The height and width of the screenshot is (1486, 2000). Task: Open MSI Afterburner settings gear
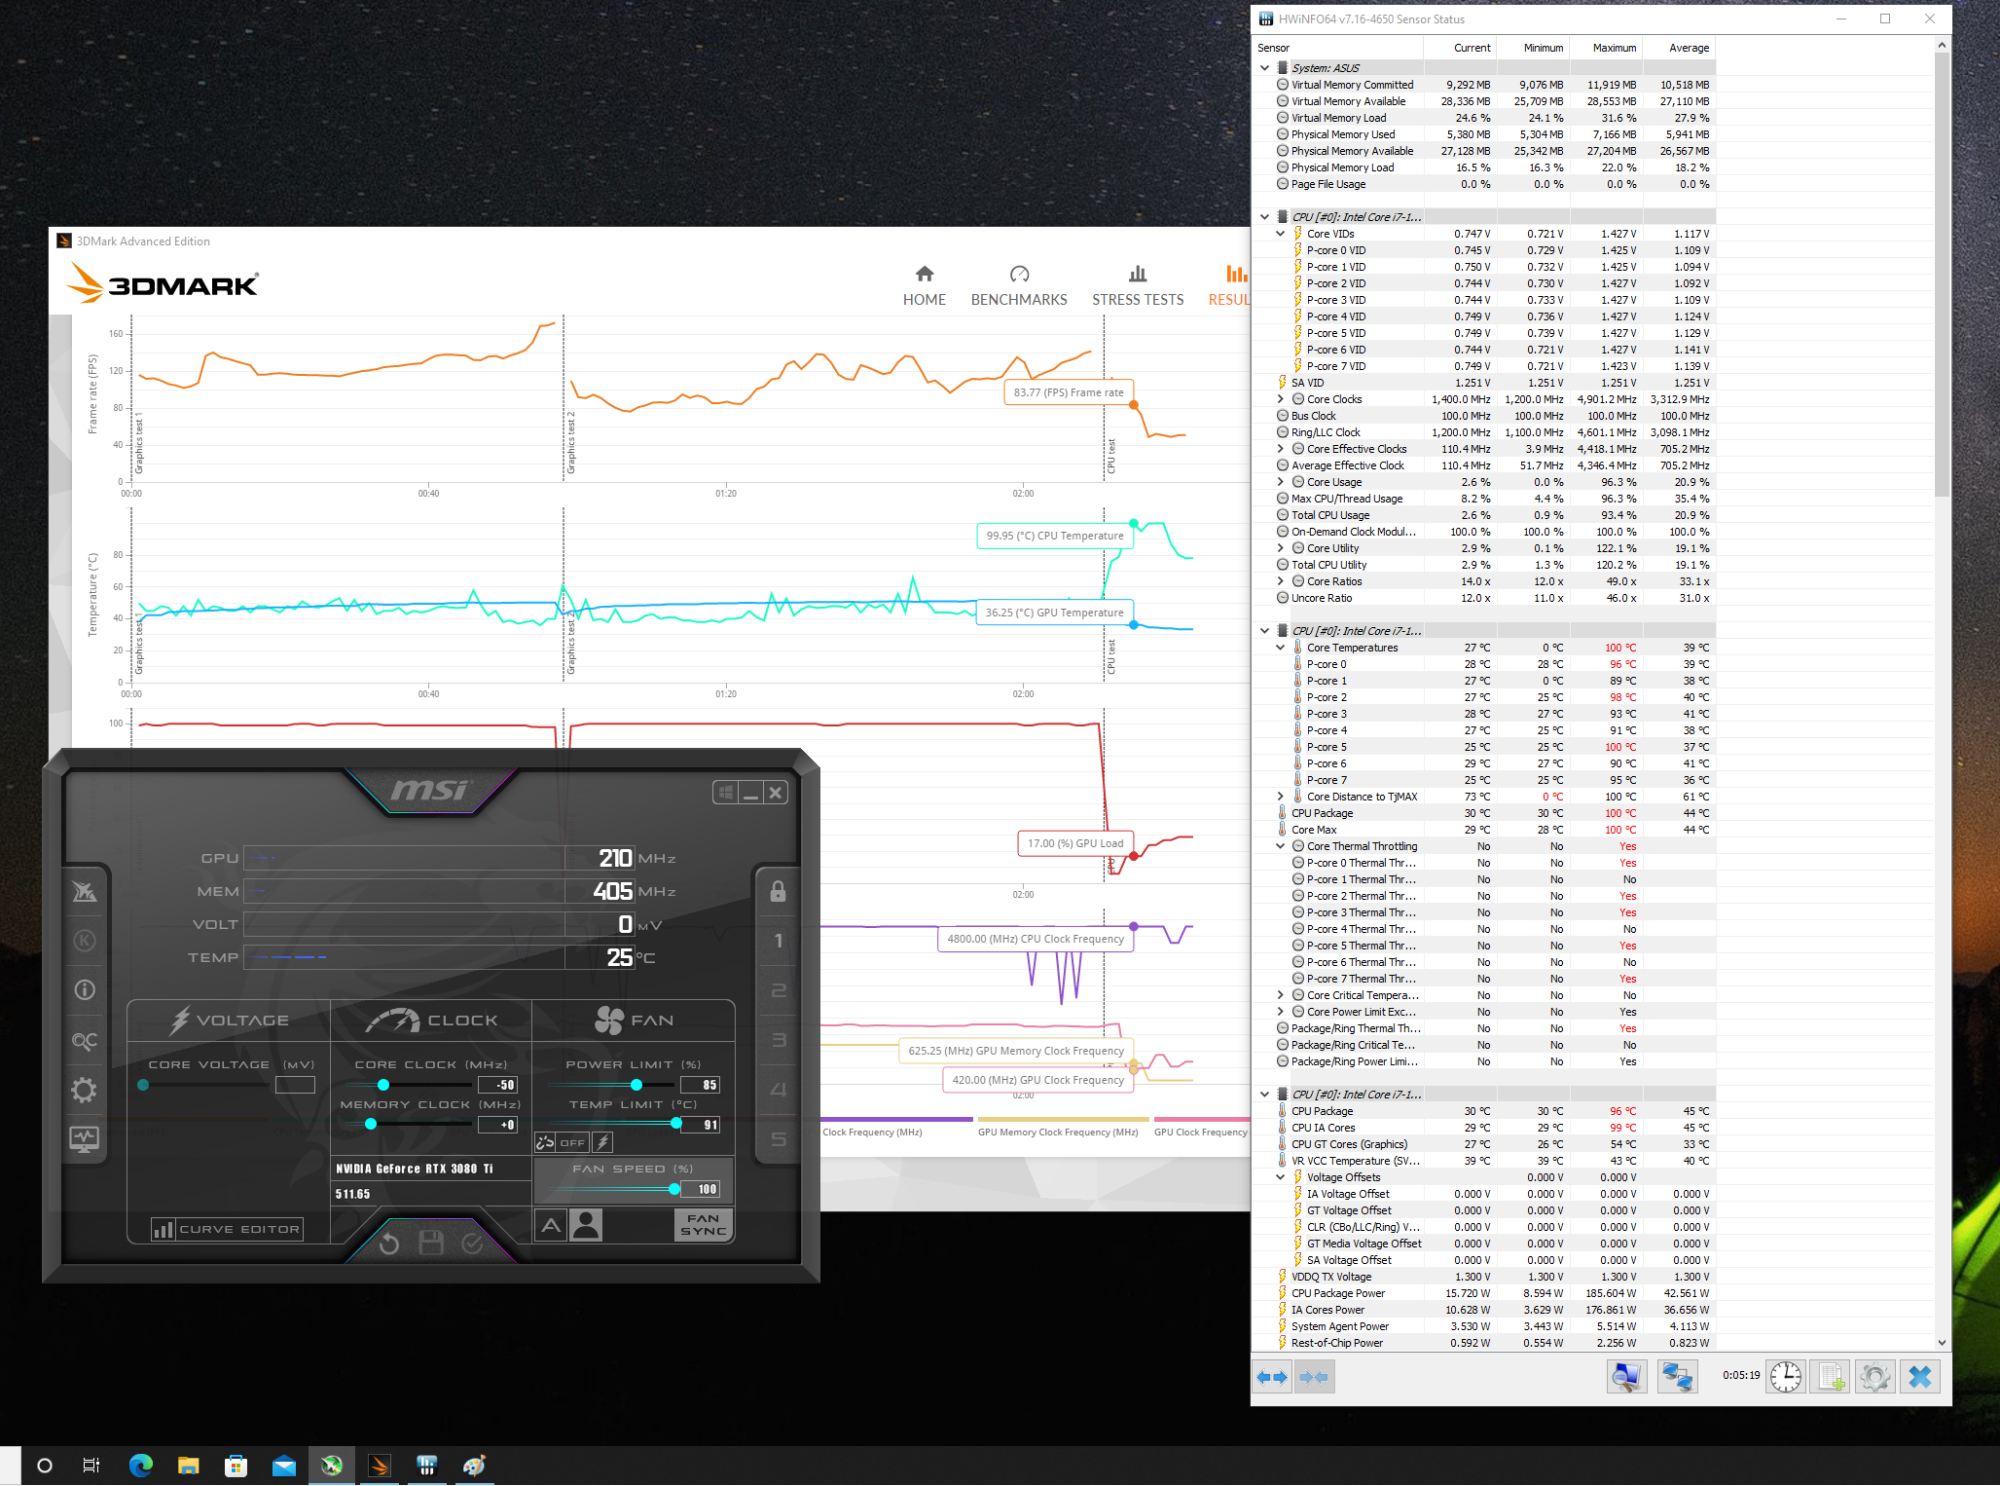[x=84, y=1090]
